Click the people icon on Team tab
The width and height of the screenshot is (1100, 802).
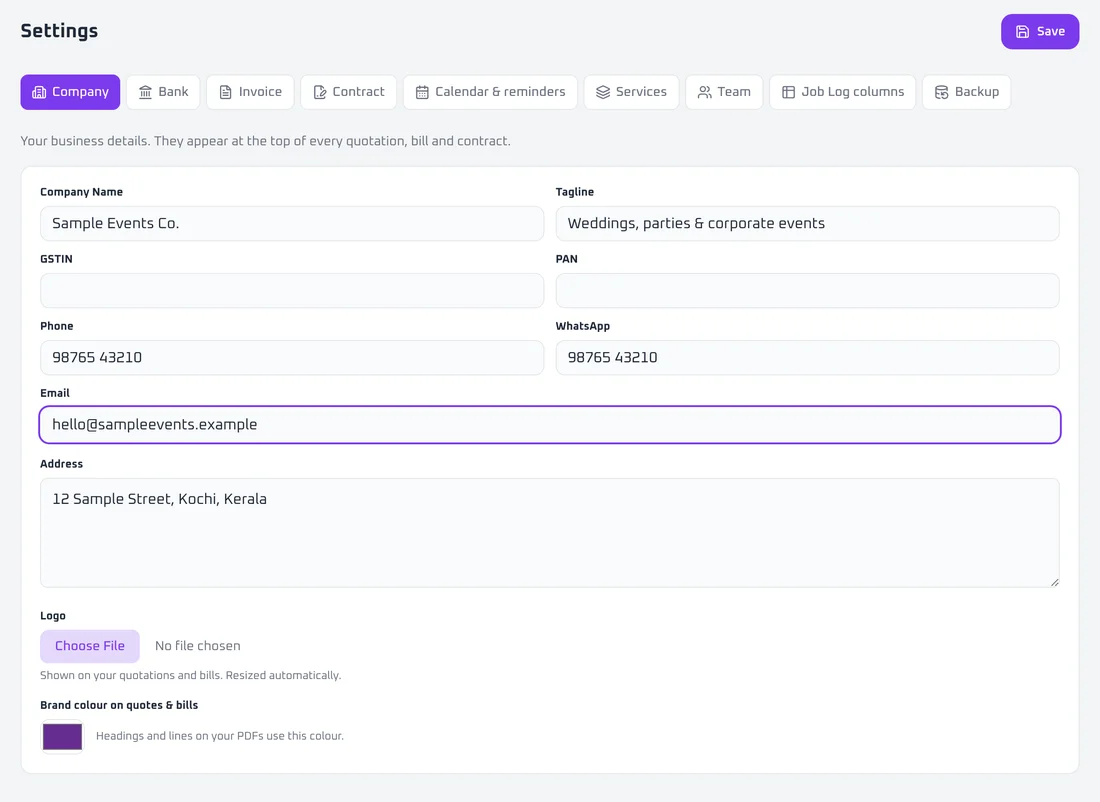click(x=704, y=92)
